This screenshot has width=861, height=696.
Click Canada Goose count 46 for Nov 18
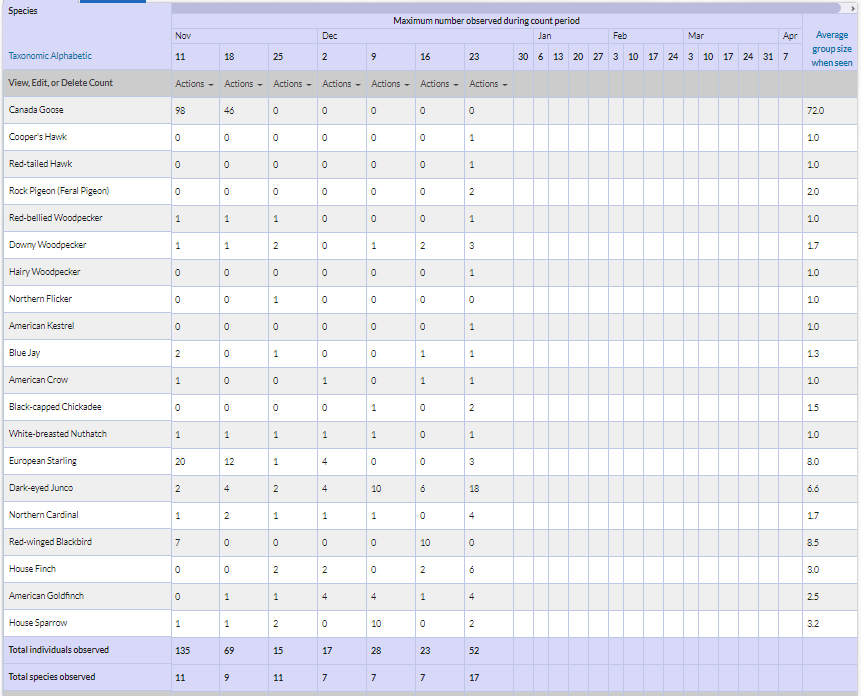tap(230, 110)
